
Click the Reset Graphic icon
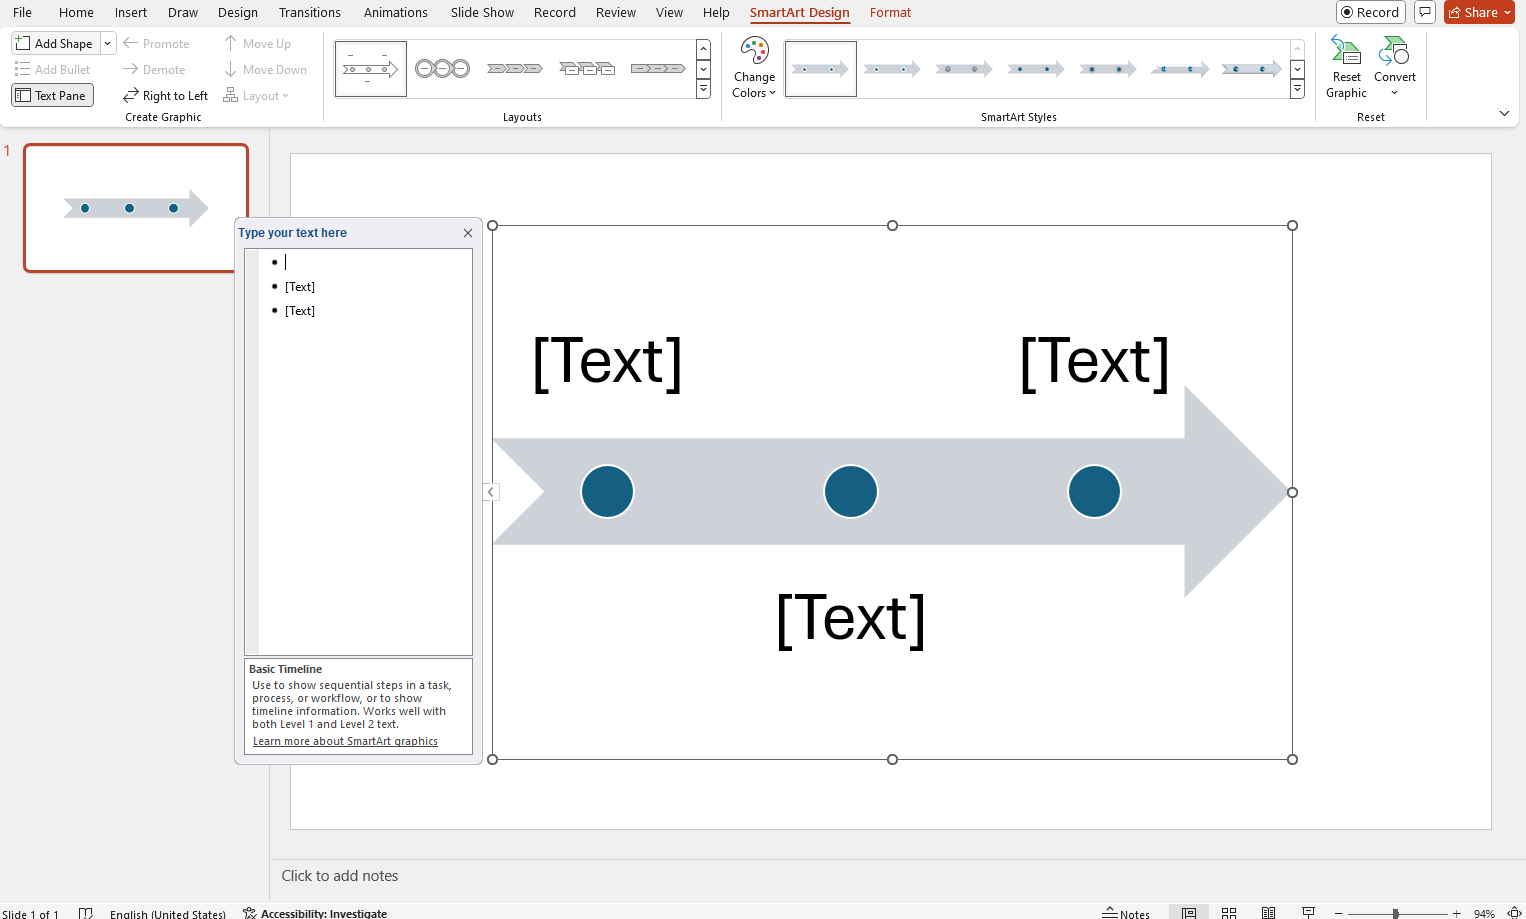[1345, 67]
